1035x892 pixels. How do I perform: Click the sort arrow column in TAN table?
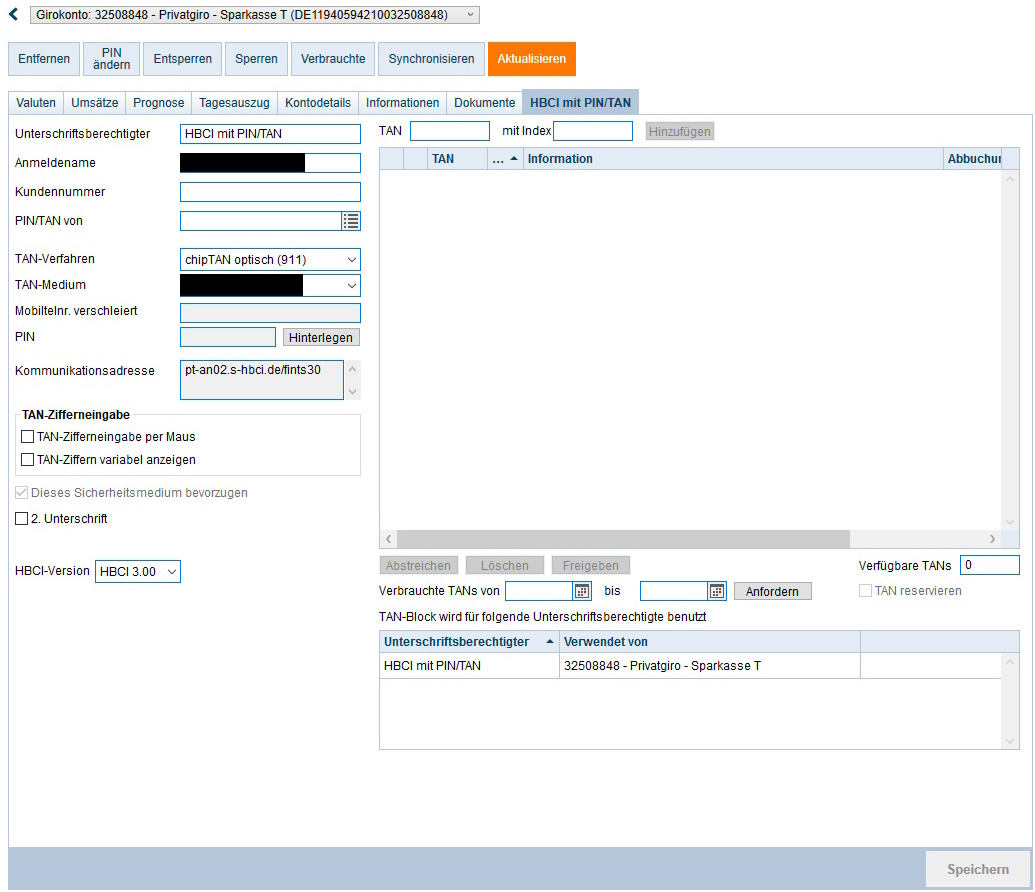pos(505,159)
